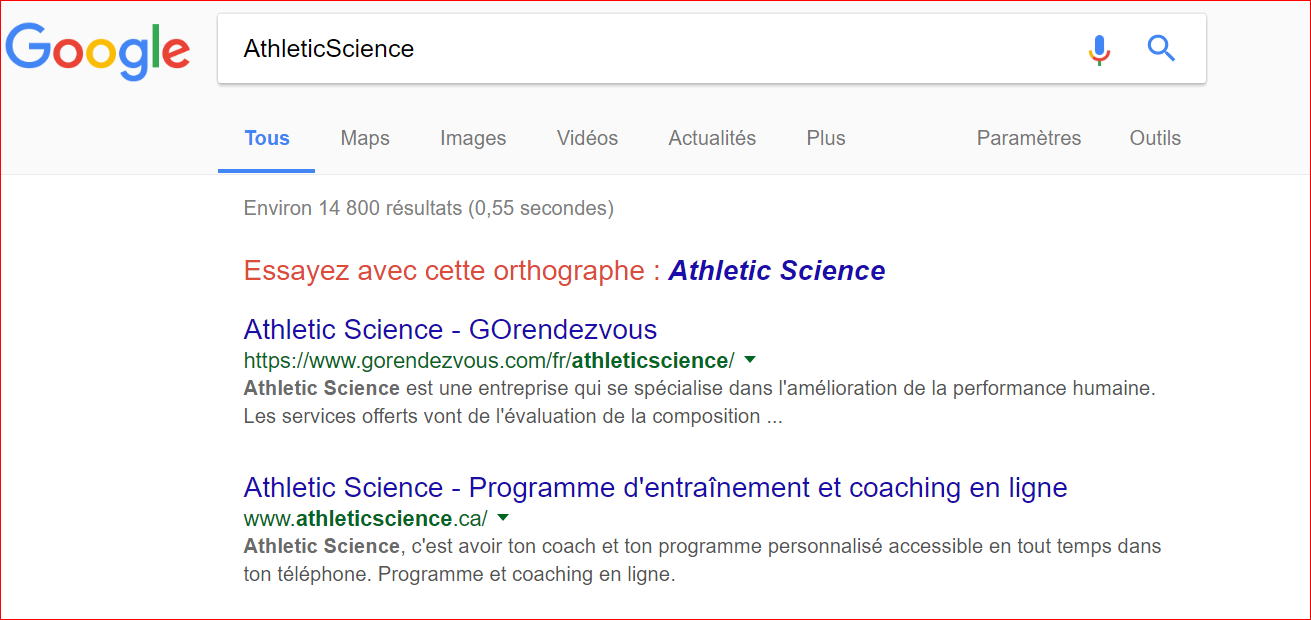Select the Tous results tab
The width and height of the screenshot is (1311, 620).
[x=267, y=138]
